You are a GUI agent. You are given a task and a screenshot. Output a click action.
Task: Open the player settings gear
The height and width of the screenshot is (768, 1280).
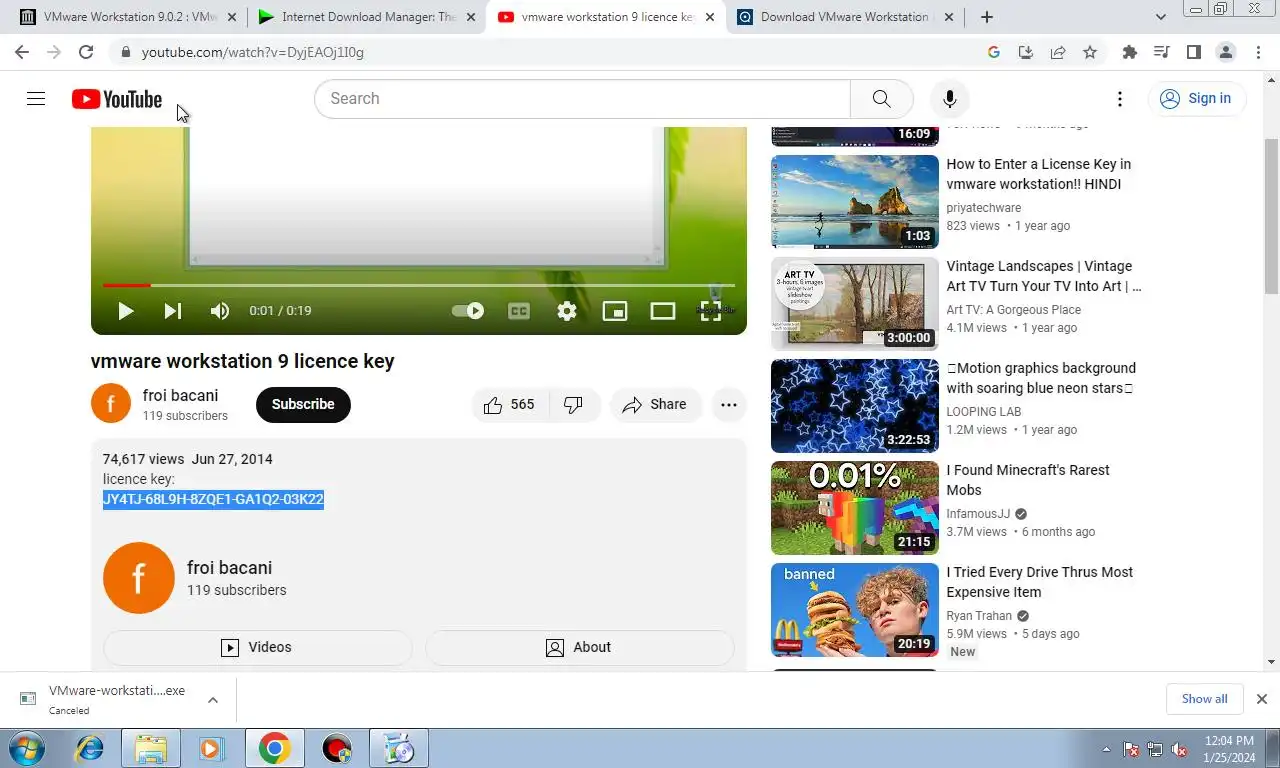click(567, 311)
